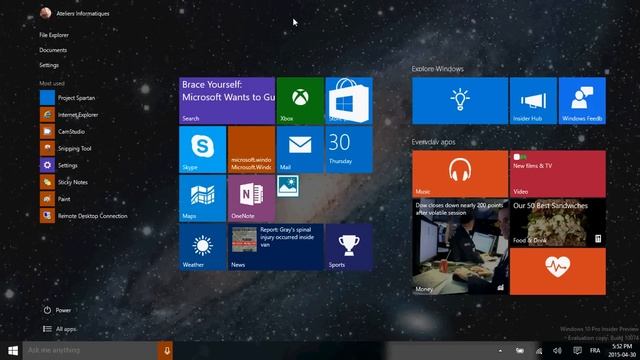This screenshot has height=360, width=640.
Task: Launch Internet Explorer from Most used
Action: [x=69, y=115]
